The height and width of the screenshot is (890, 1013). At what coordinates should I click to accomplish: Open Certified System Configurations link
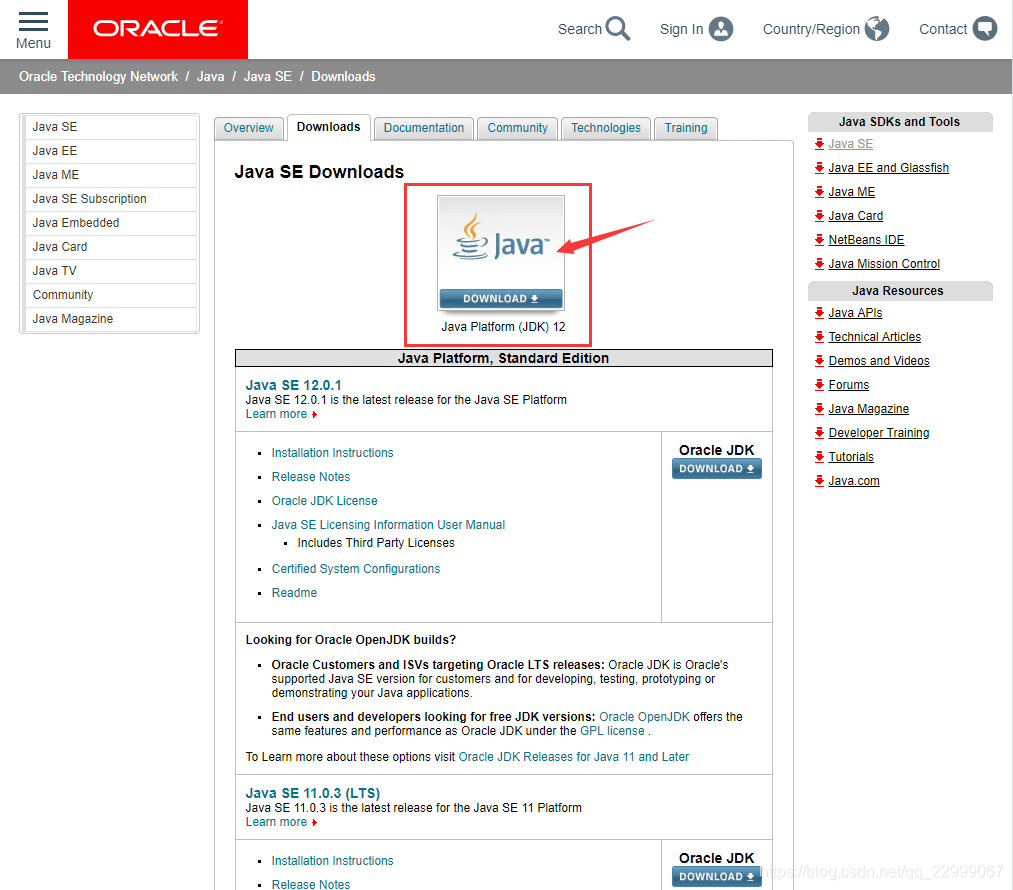(x=355, y=568)
